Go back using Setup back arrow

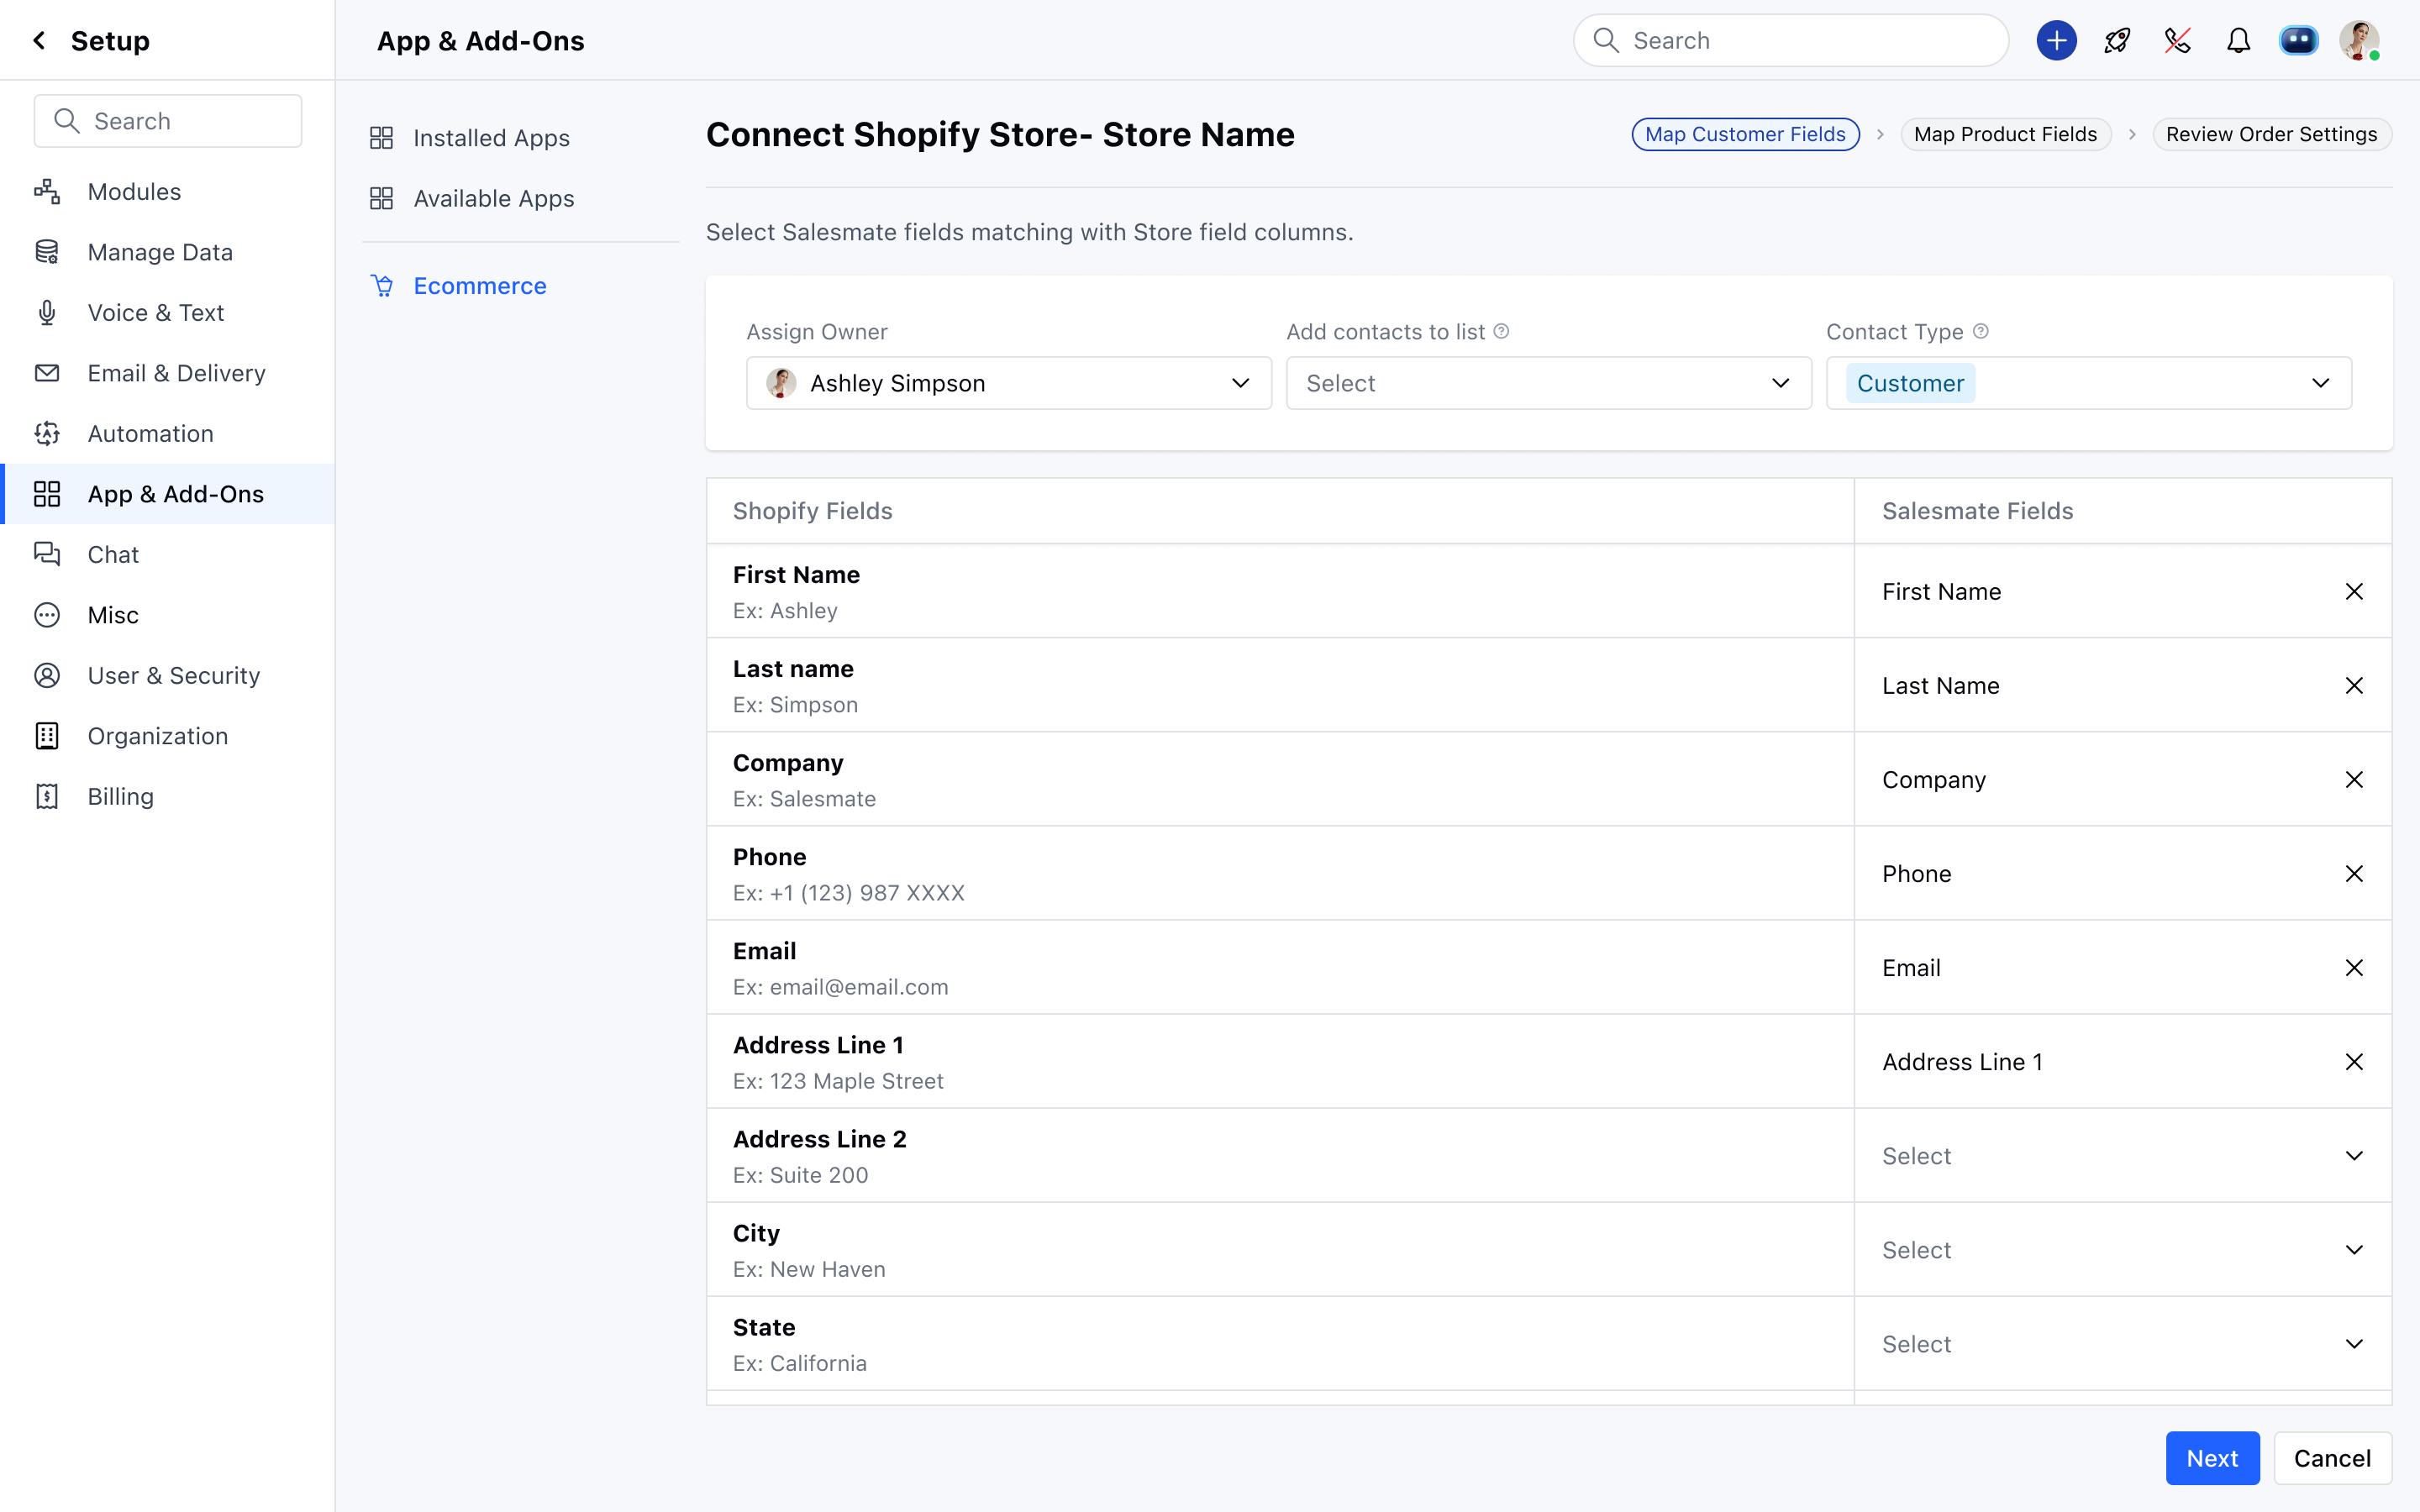[39, 40]
